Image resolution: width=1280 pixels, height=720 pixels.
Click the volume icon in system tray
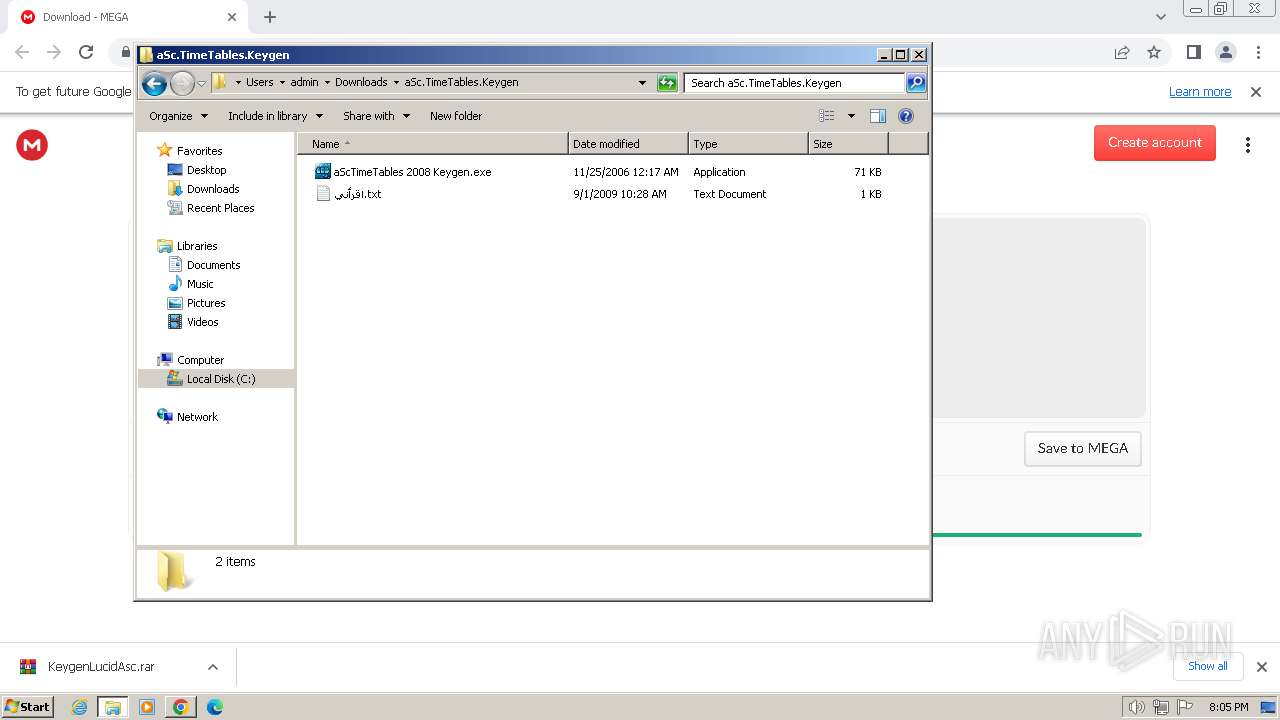[1136, 707]
